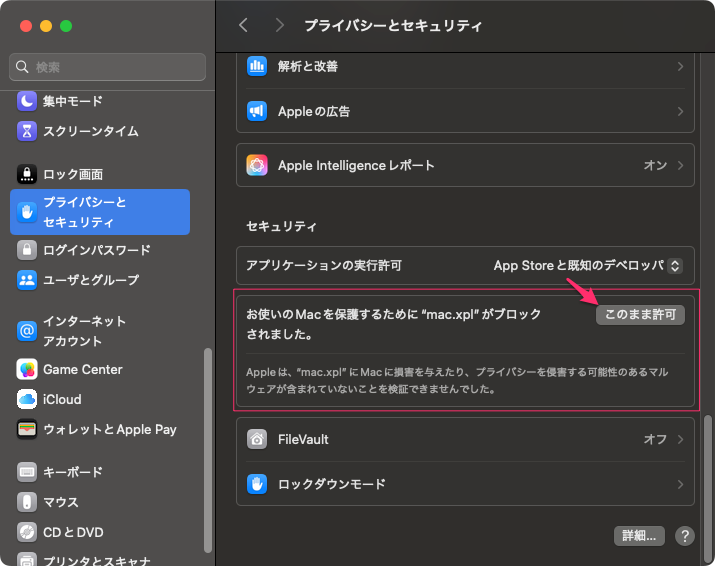Viewport: 715px width, 566px height.
Task: Select ログインパスワード in the sidebar
Action: pyautogui.click(x=96, y=250)
